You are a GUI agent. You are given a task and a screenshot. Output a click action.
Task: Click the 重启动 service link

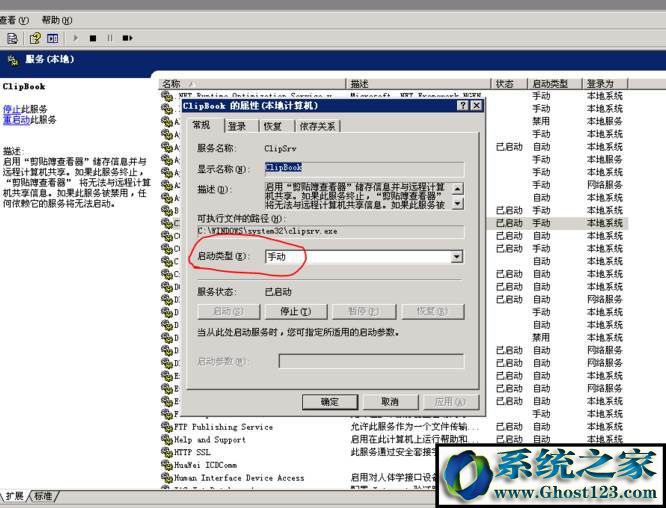pos(16,120)
